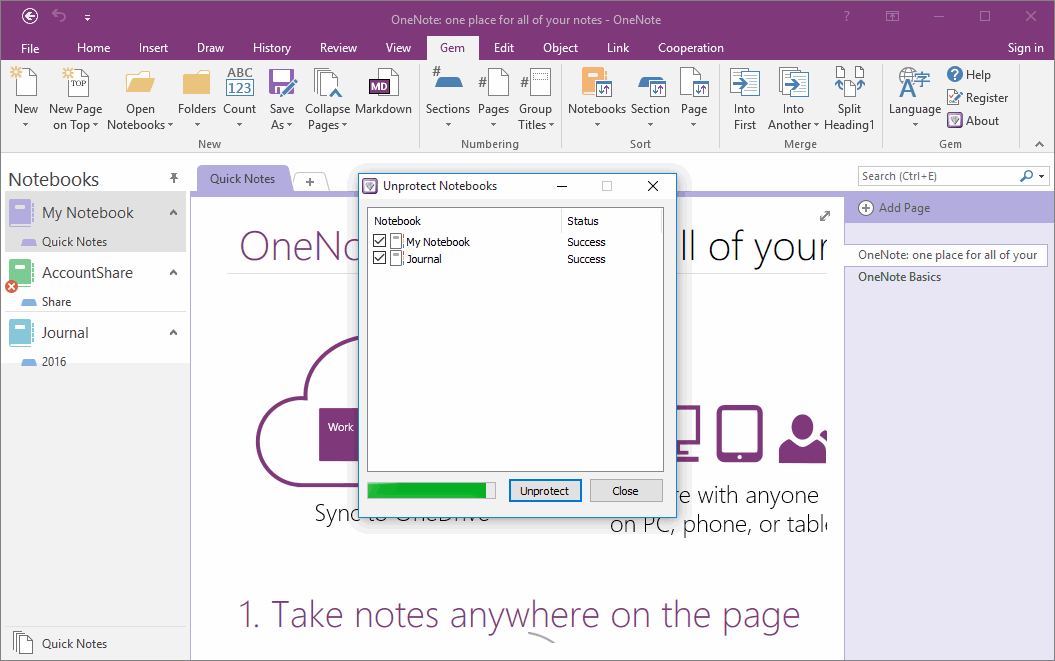The image size is (1055, 661).
Task: Click the Status column header
Action: (611, 221)
